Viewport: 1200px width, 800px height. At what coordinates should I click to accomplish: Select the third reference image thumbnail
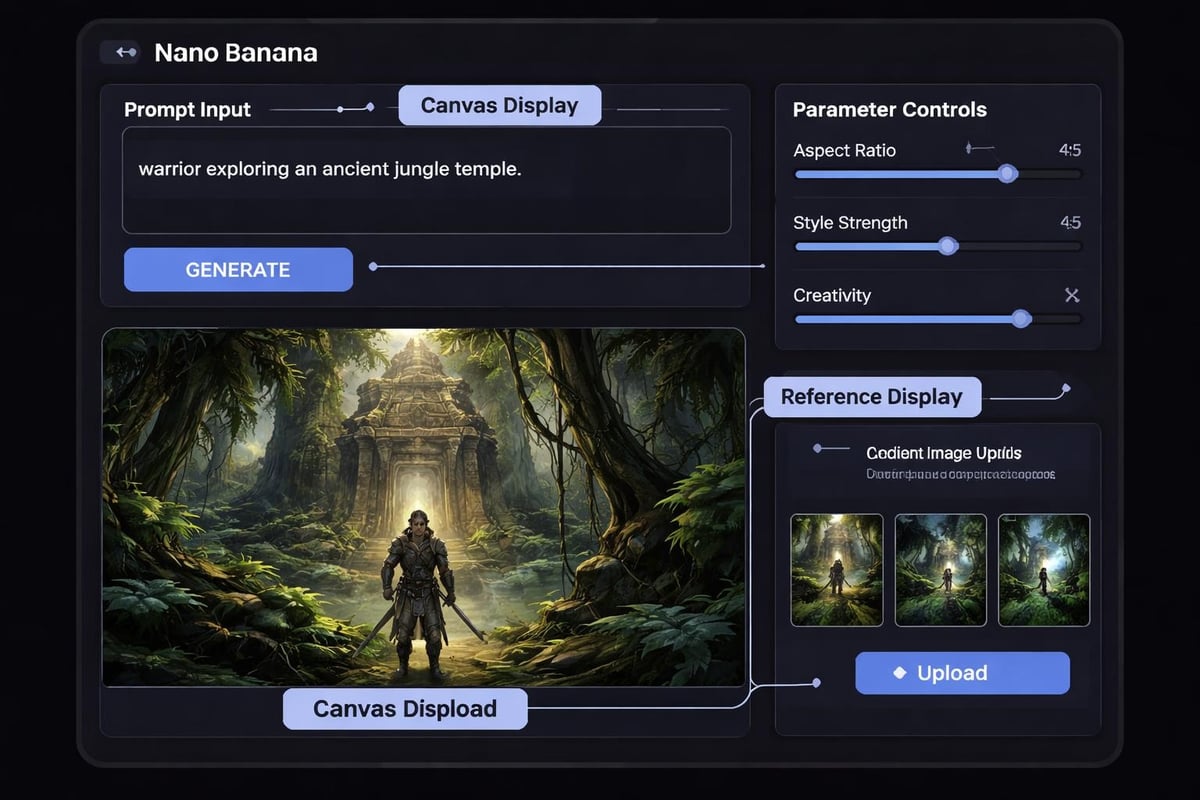[x=1043, y=571]
